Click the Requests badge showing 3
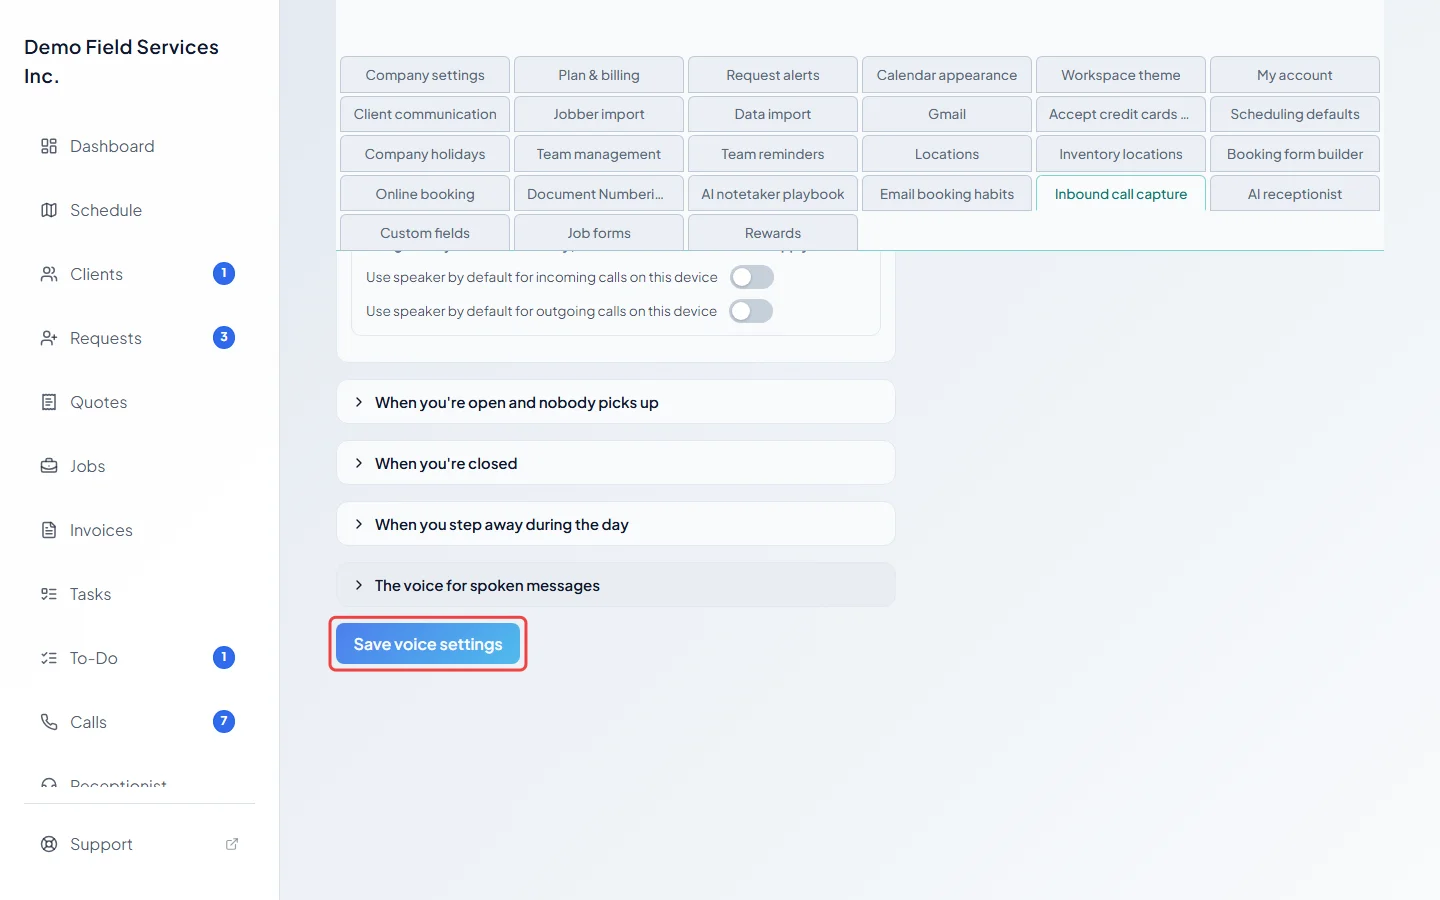Image resolution: width=1440 pixels, height=900 pixels. (224, 337)
